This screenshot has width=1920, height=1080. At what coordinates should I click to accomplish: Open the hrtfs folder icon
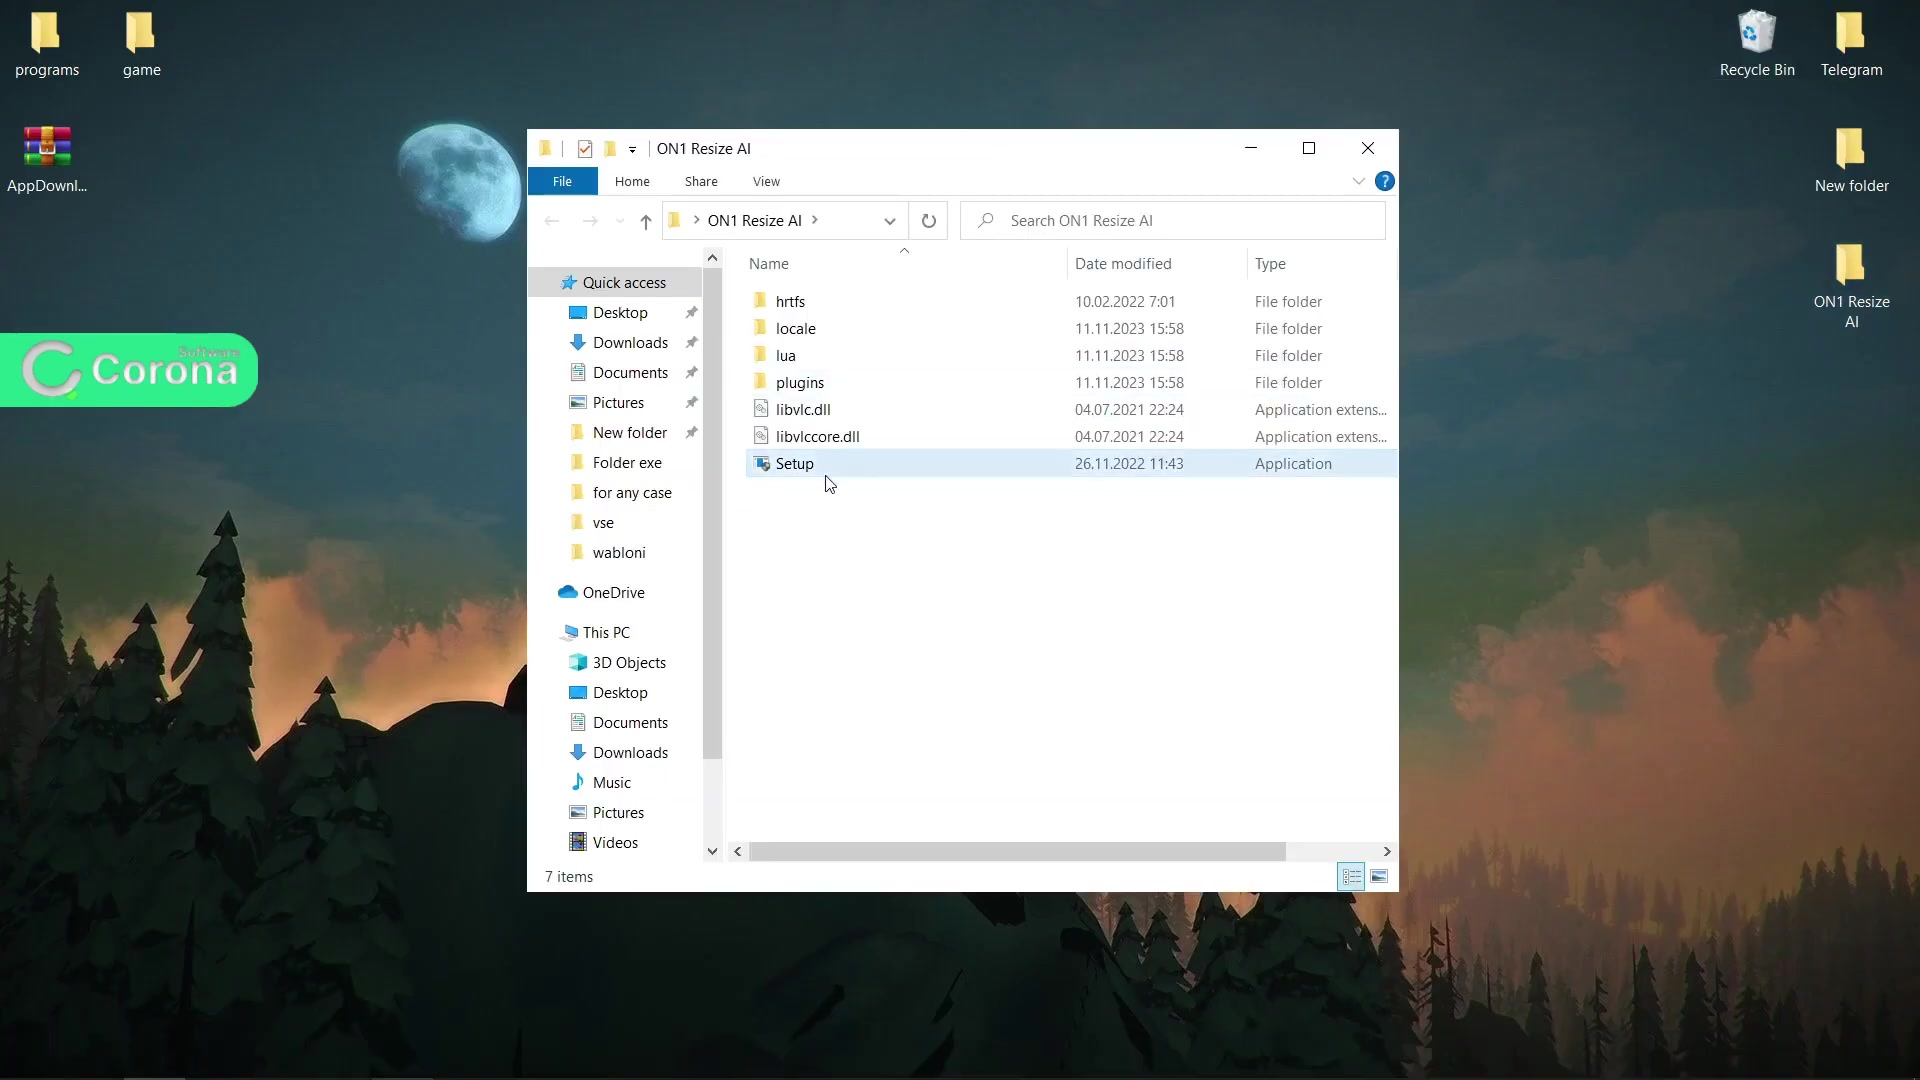(x=761, y=301)
